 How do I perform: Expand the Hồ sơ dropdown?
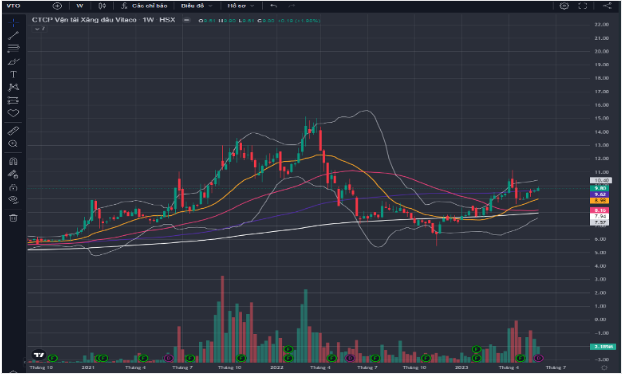[x=241, y=6]
